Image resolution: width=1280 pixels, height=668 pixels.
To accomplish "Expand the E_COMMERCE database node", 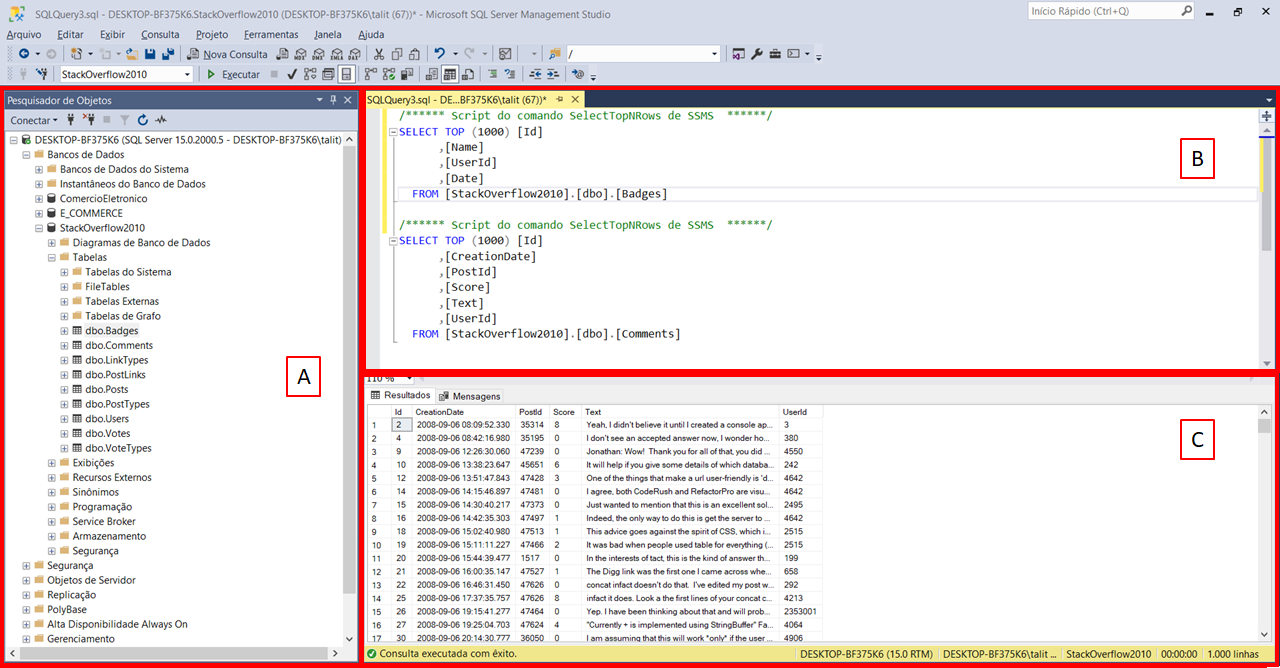I will coord(39,213).
